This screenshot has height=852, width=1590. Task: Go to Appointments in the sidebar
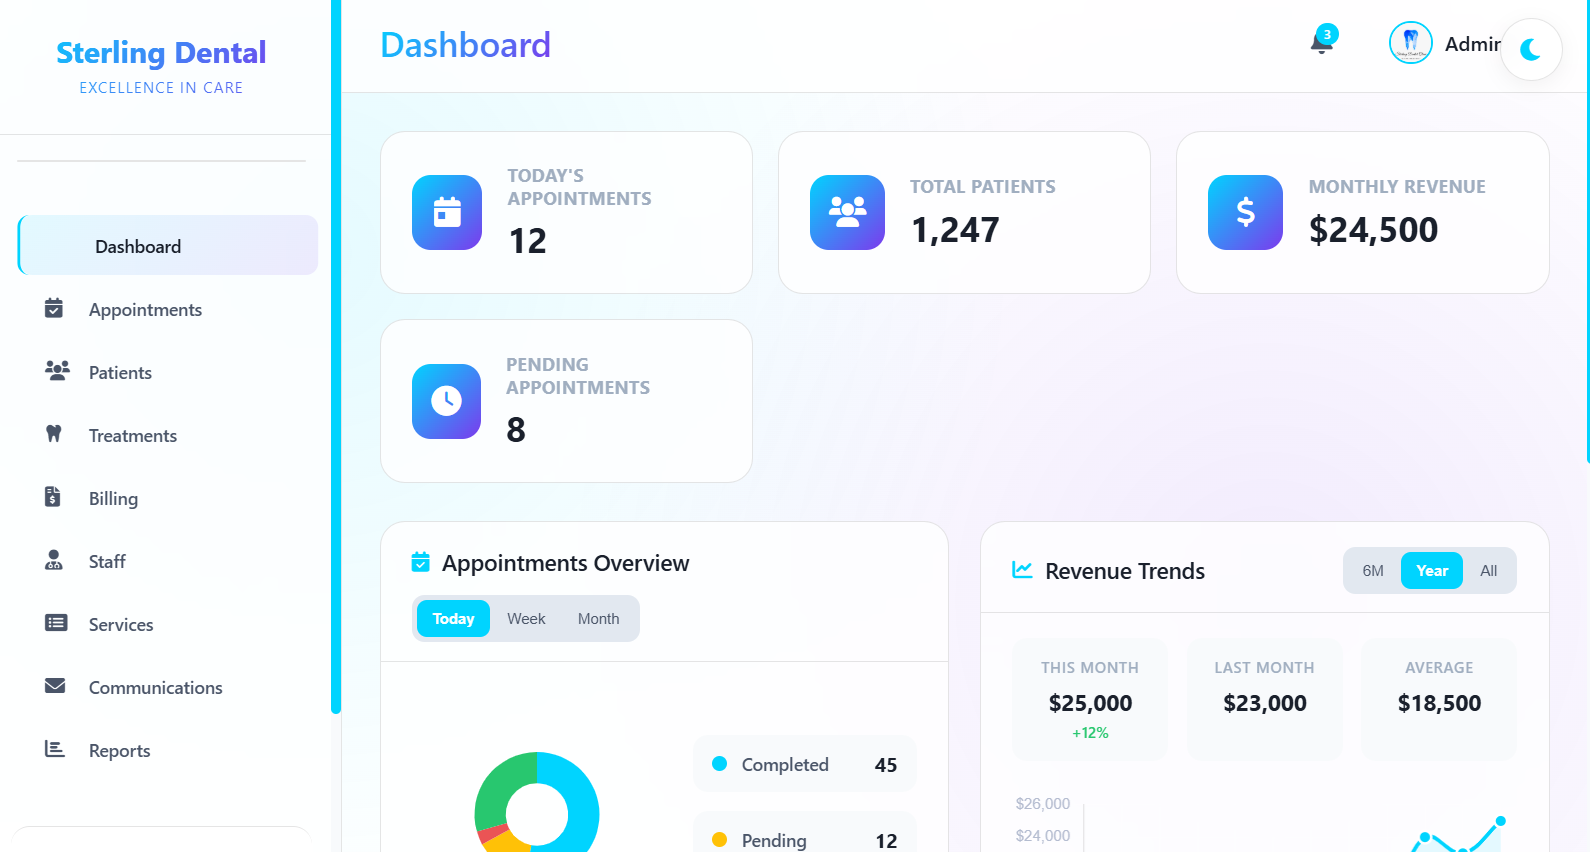tap(168, 309)
